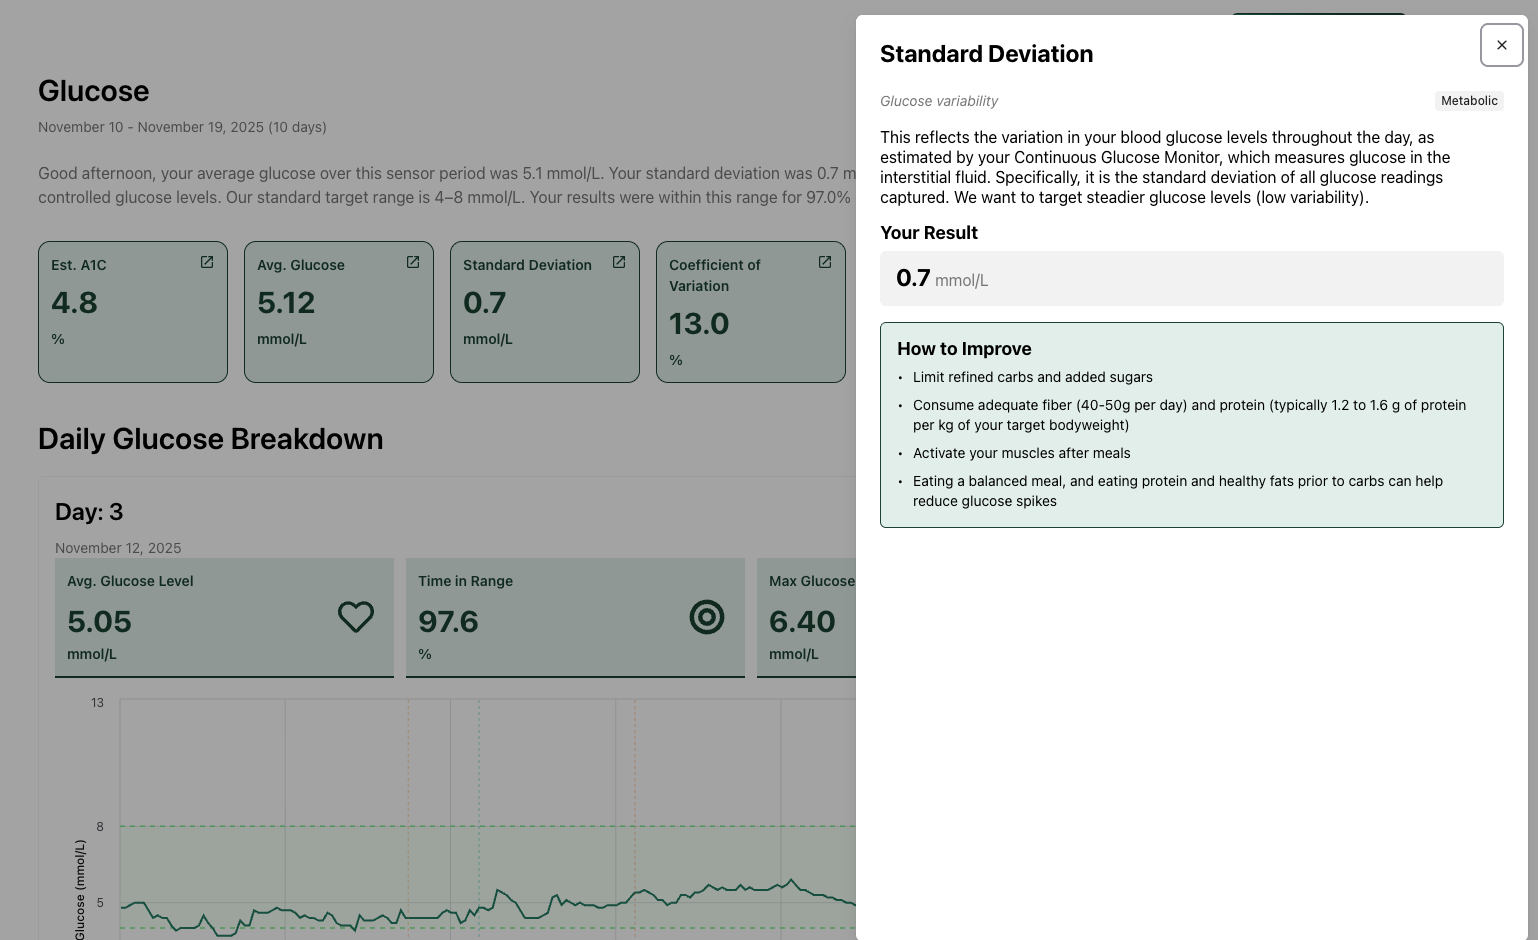Close the Standard Deviation panel
1538x940 pixels.
[1501, 45]
